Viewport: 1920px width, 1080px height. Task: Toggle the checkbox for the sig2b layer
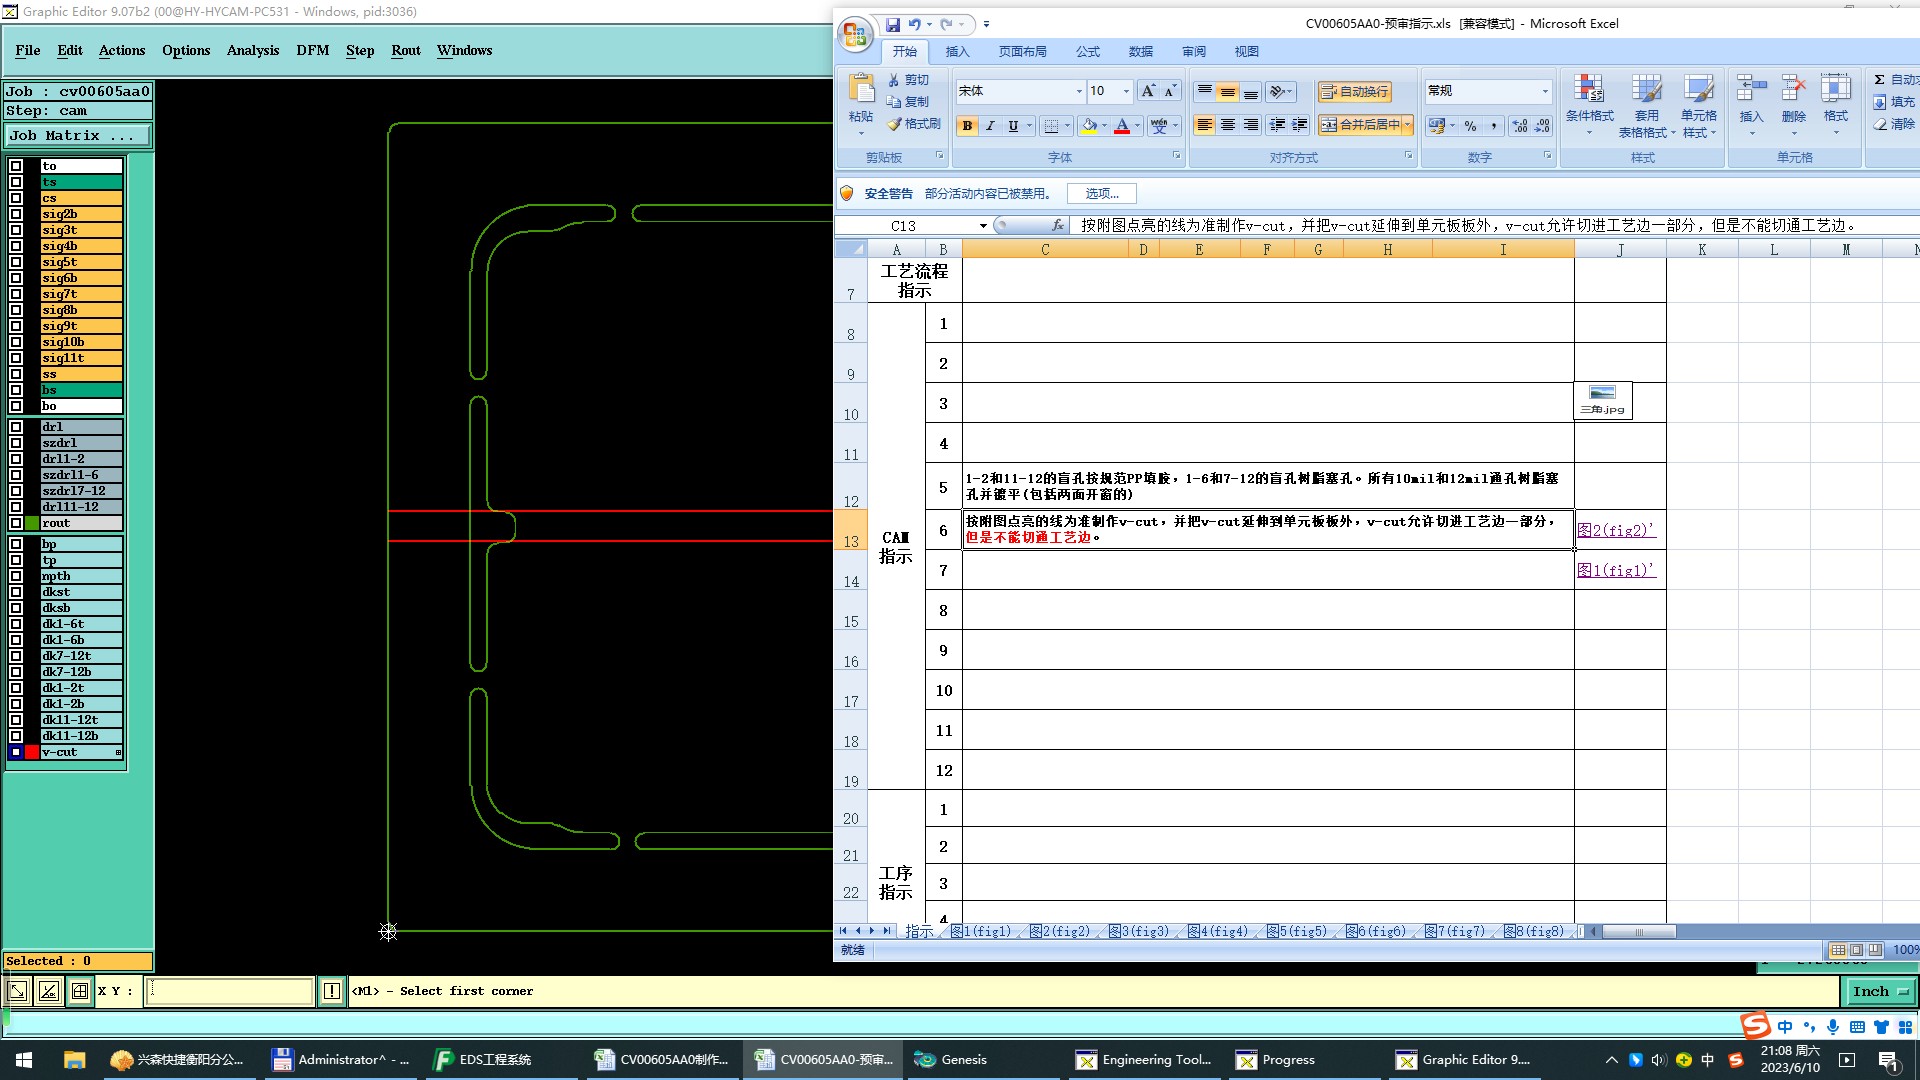(x=16, y=214)
